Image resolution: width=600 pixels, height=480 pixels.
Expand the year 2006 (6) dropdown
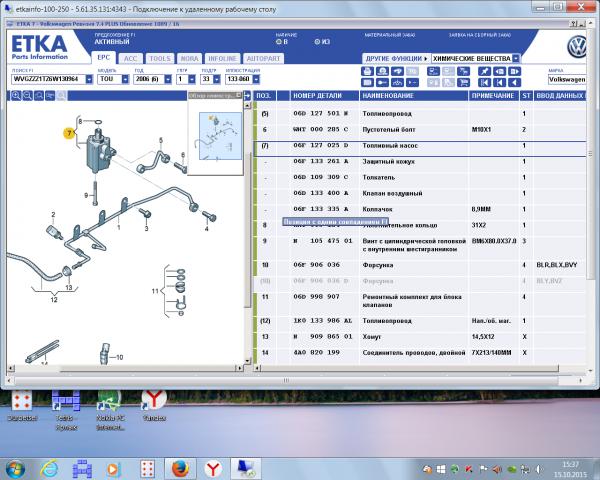(x=168, y=79)
